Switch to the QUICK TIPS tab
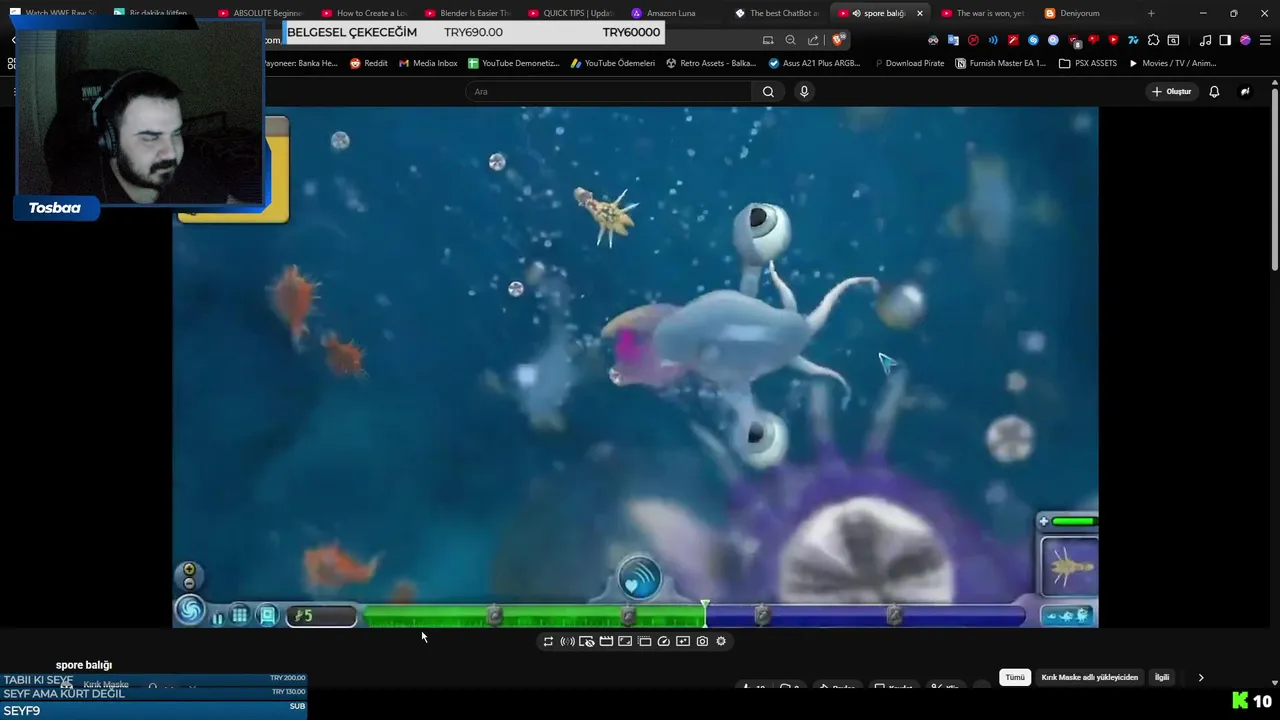Image resolution: width=1280 pixels, height=720 pixels. point(569,13)
